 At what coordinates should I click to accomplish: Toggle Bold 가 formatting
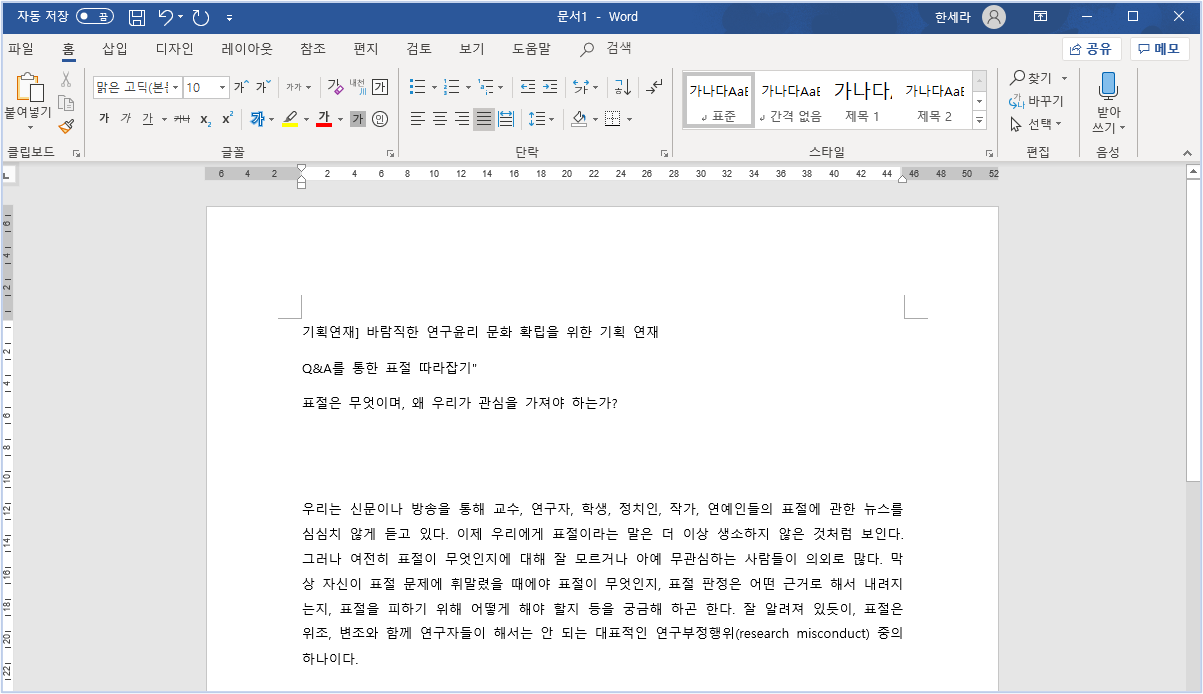pyautogui.click(x=104, y=119)
